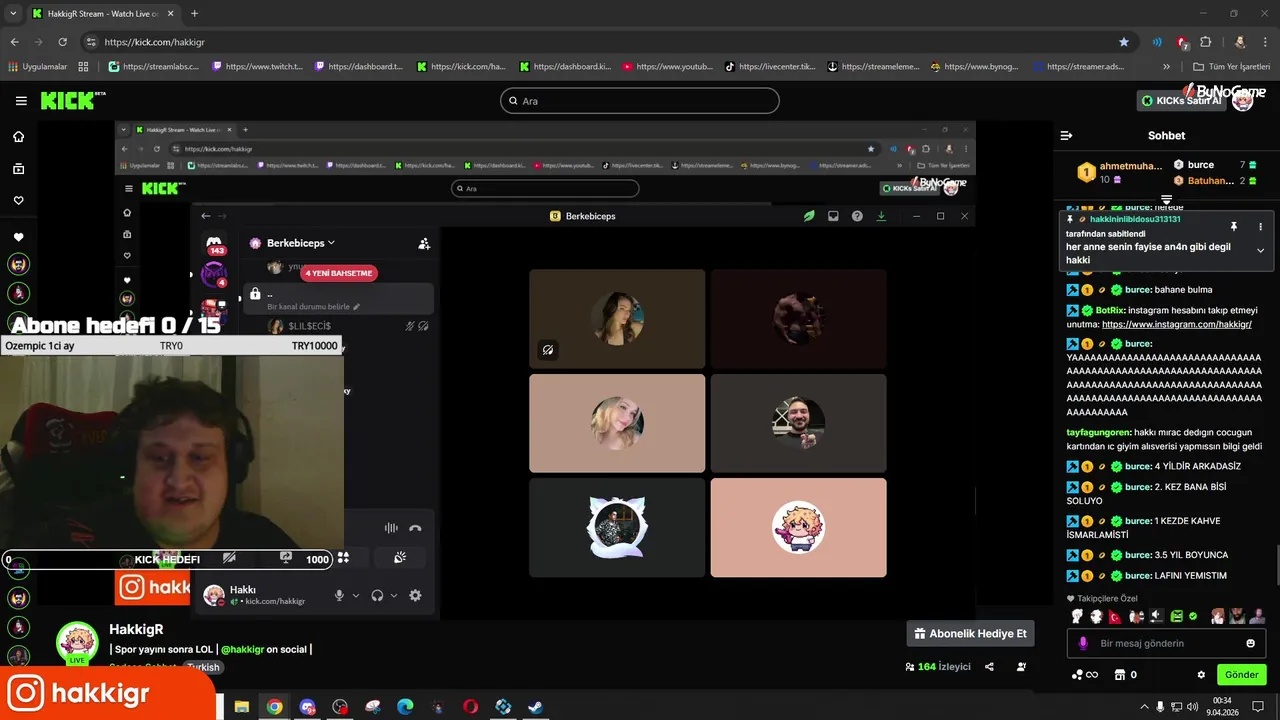1280x720 pixels.
Task: Select the Turkish flag emote
Action: click(x=1115, y=617)
